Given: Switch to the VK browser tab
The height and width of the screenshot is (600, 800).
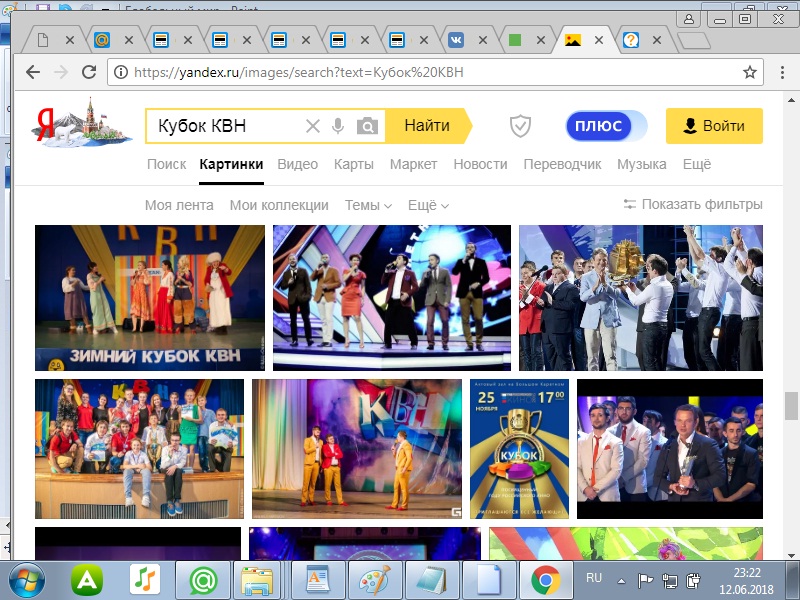Looking at the screenshot, I should 456,40.
